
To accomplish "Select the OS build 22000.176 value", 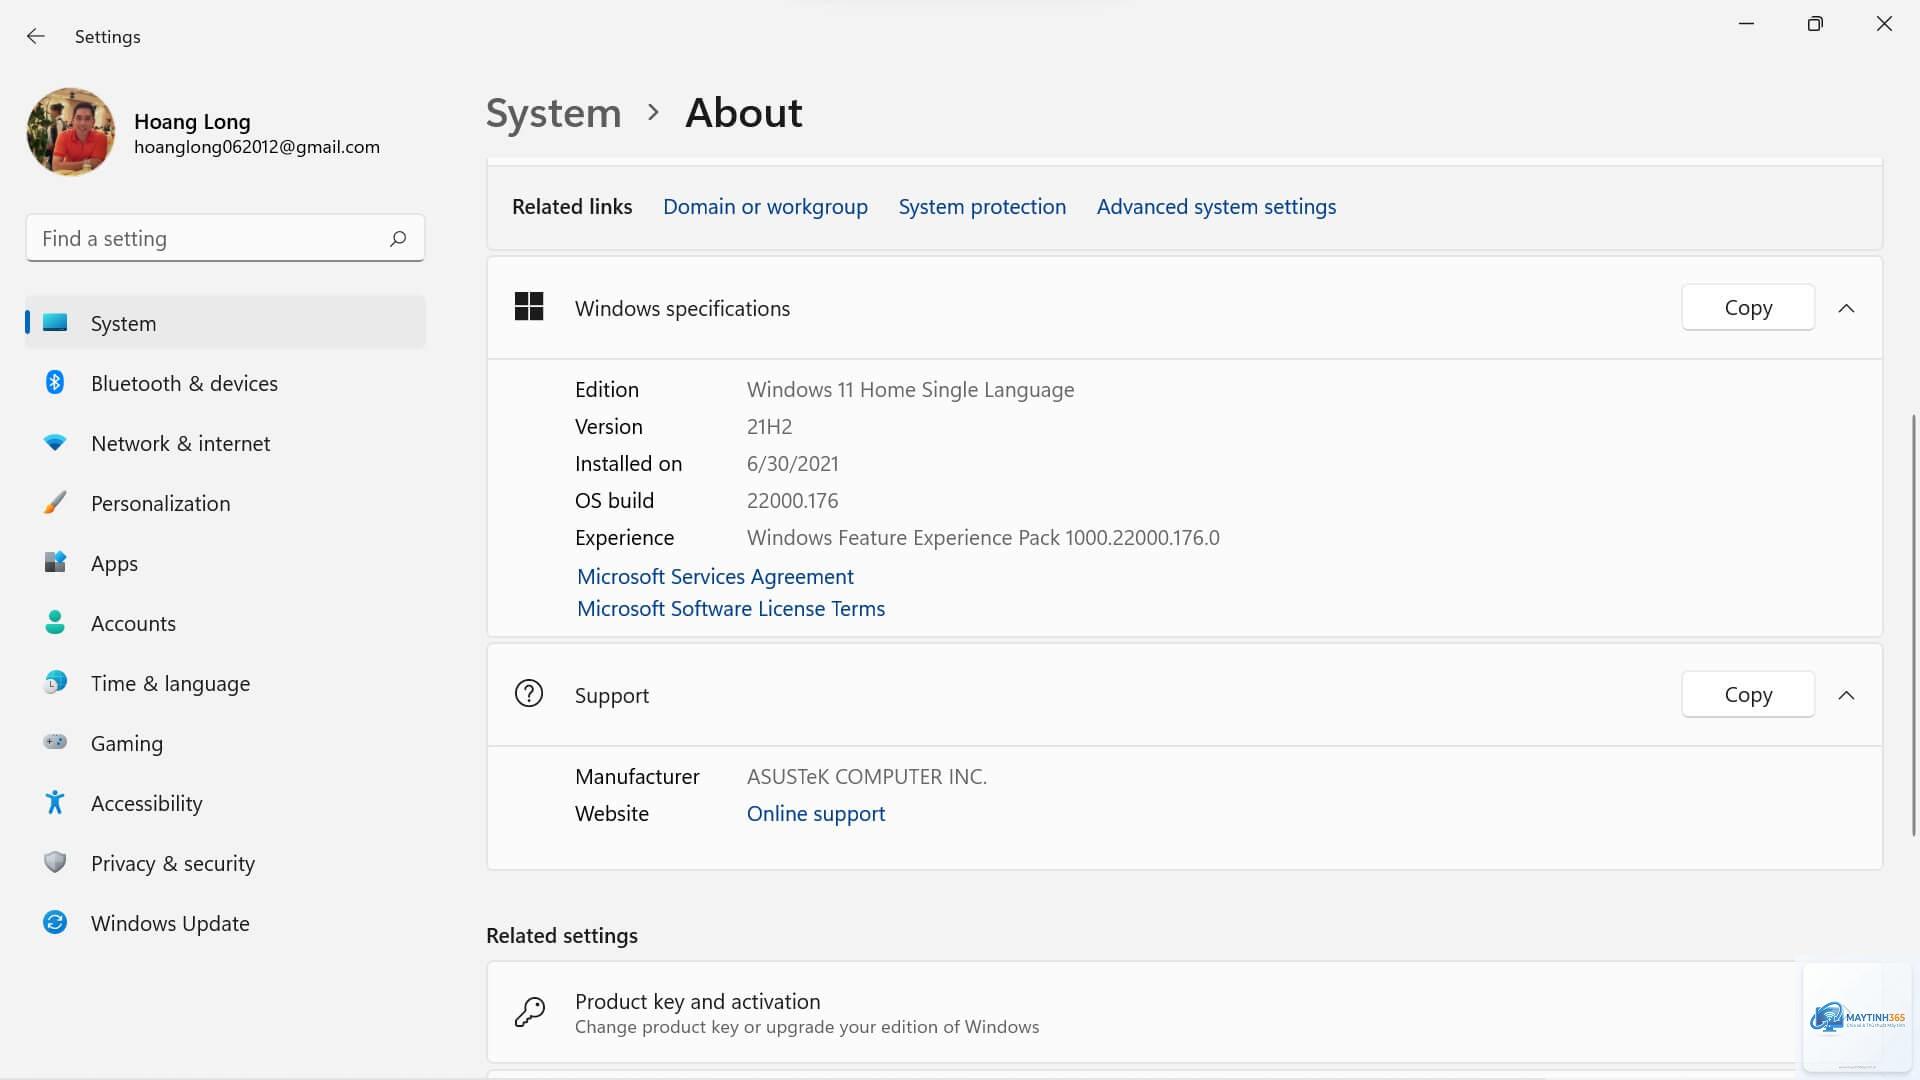I will click(x=792, y=501).
